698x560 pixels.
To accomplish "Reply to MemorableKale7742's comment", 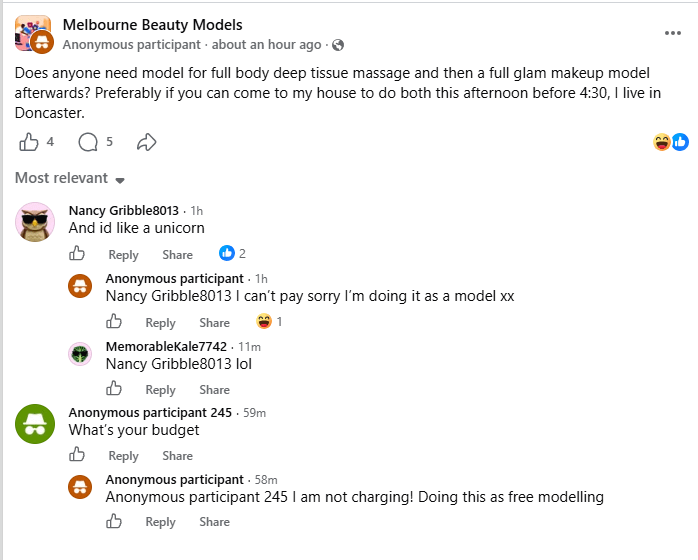I will (x=160, y=390).
